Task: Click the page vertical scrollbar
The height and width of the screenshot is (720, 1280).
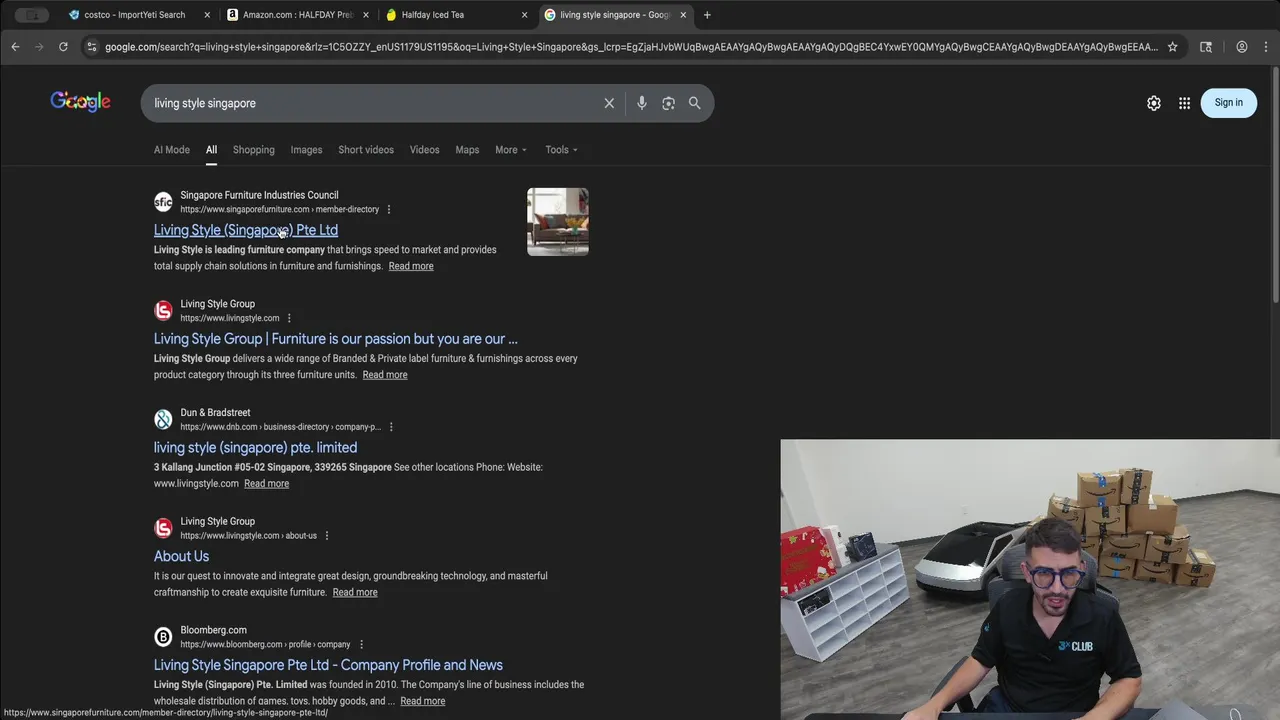Action: point(1275,185)
